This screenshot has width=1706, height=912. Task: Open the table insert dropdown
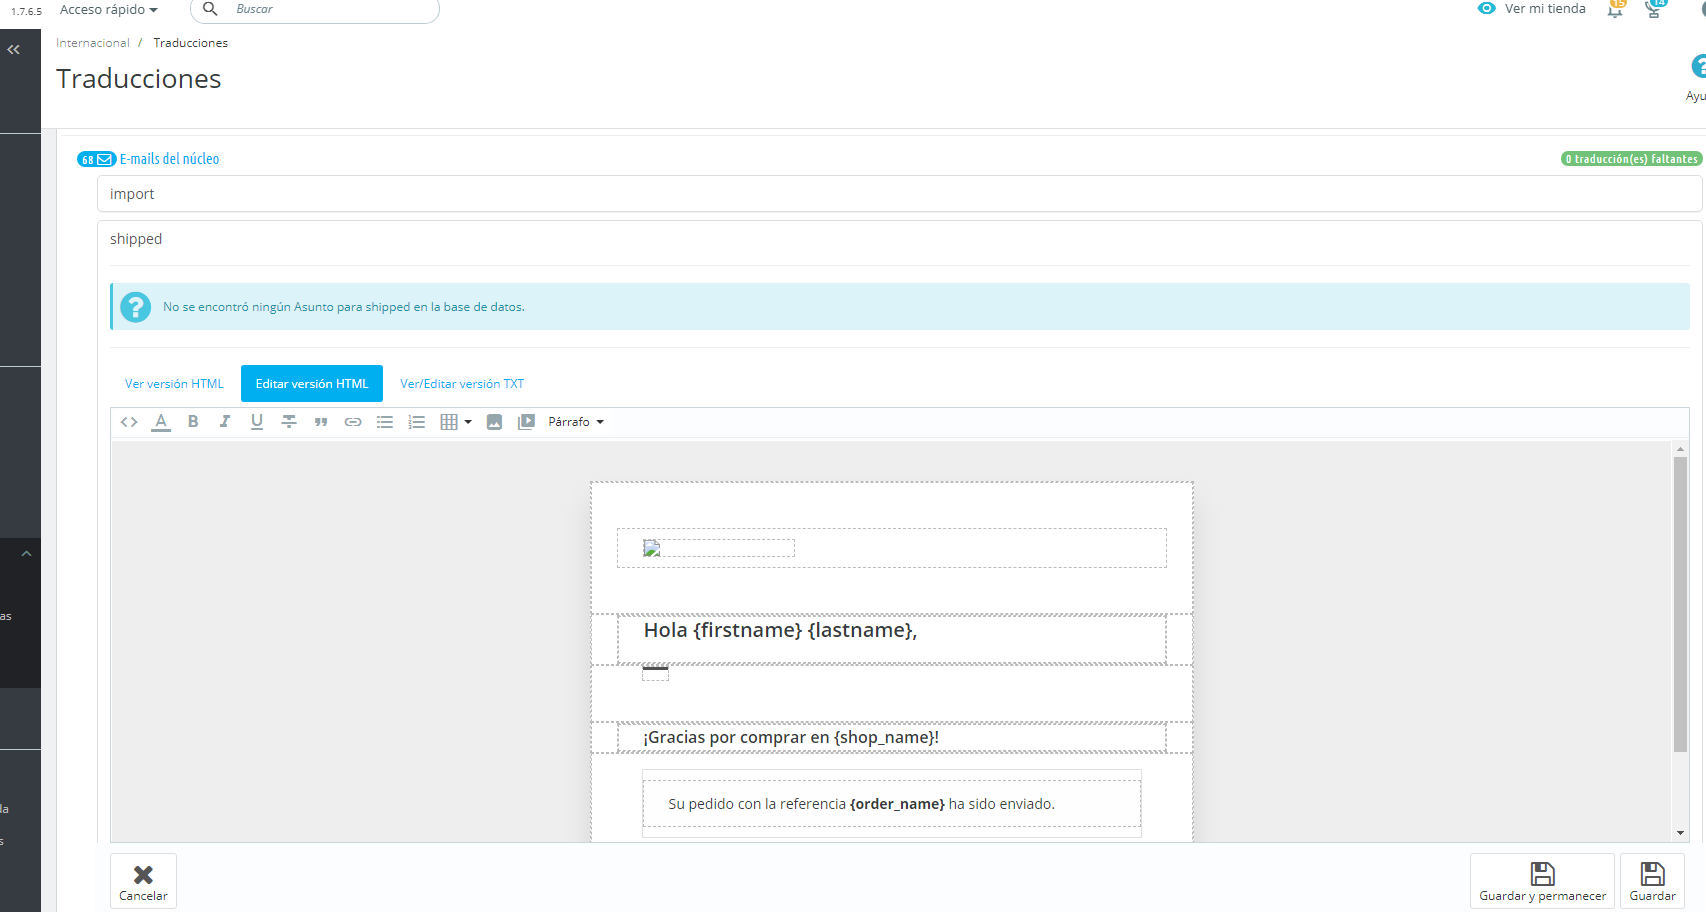[456, 422]
